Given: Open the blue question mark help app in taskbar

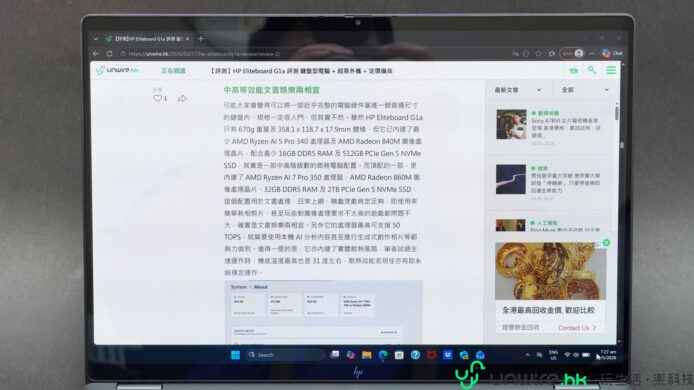Looking at the screenshot, I should 415,355.
